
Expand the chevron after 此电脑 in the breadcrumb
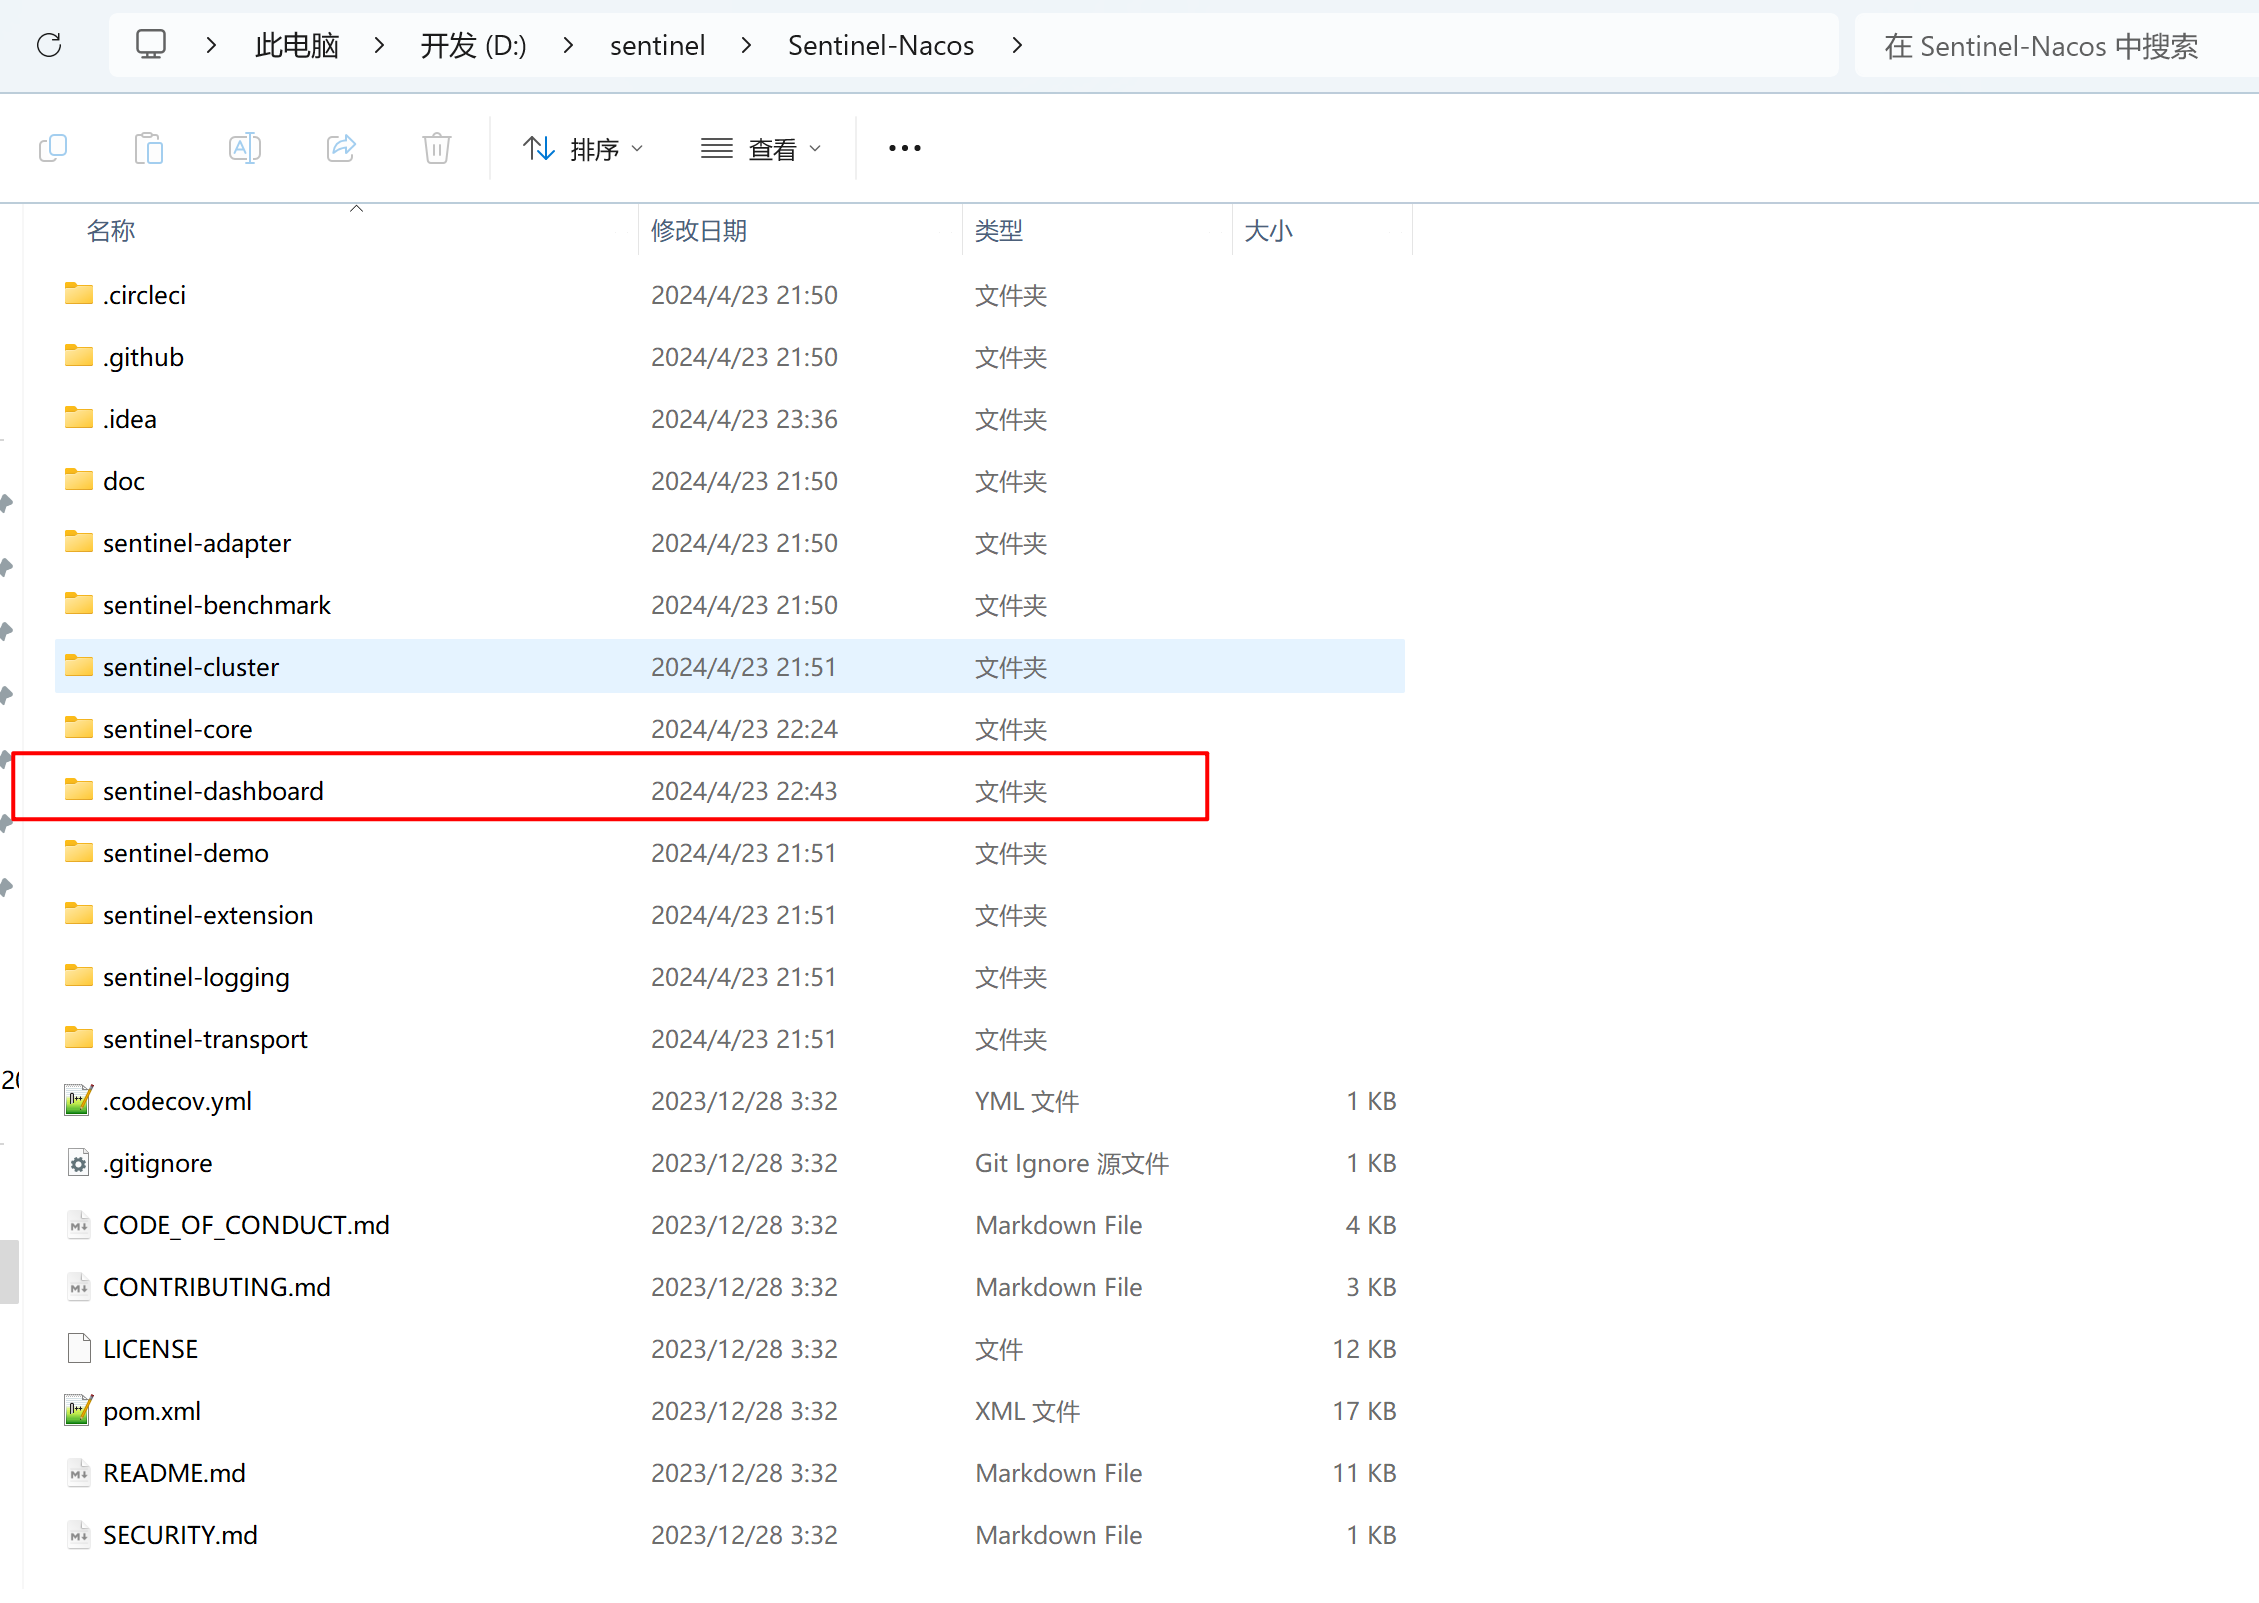click(x=379, y=45)
